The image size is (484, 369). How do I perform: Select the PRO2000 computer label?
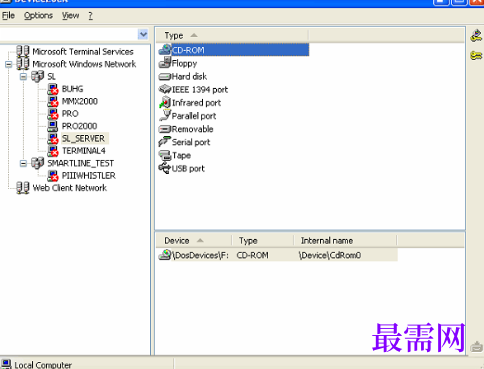[79, 126]
